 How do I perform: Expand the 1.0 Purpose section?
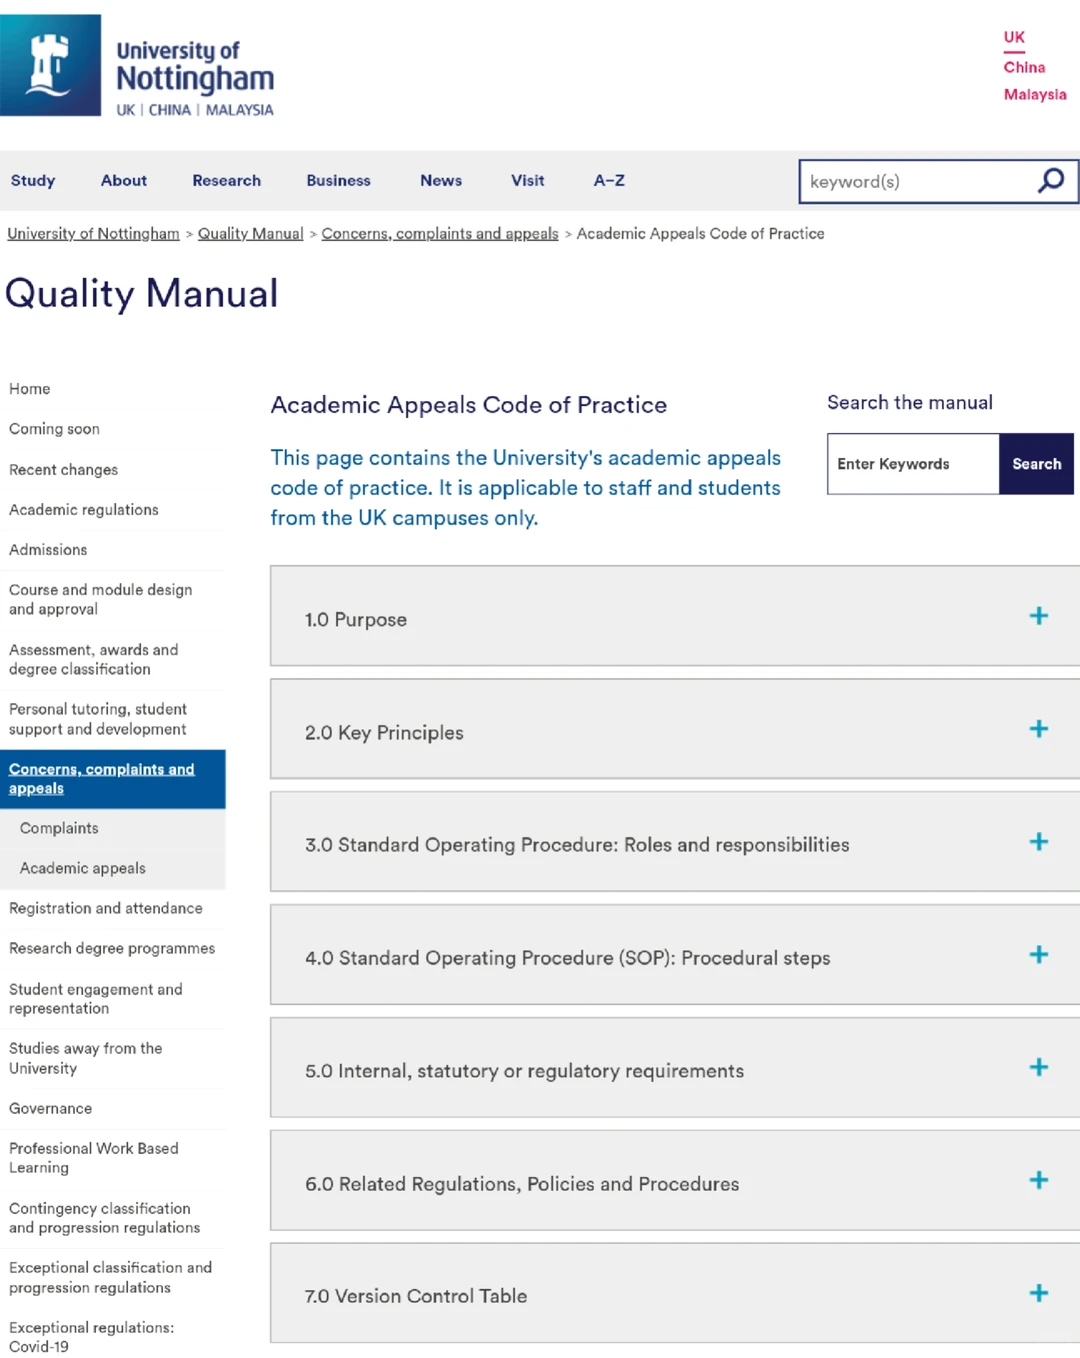(x=675, y=616)
